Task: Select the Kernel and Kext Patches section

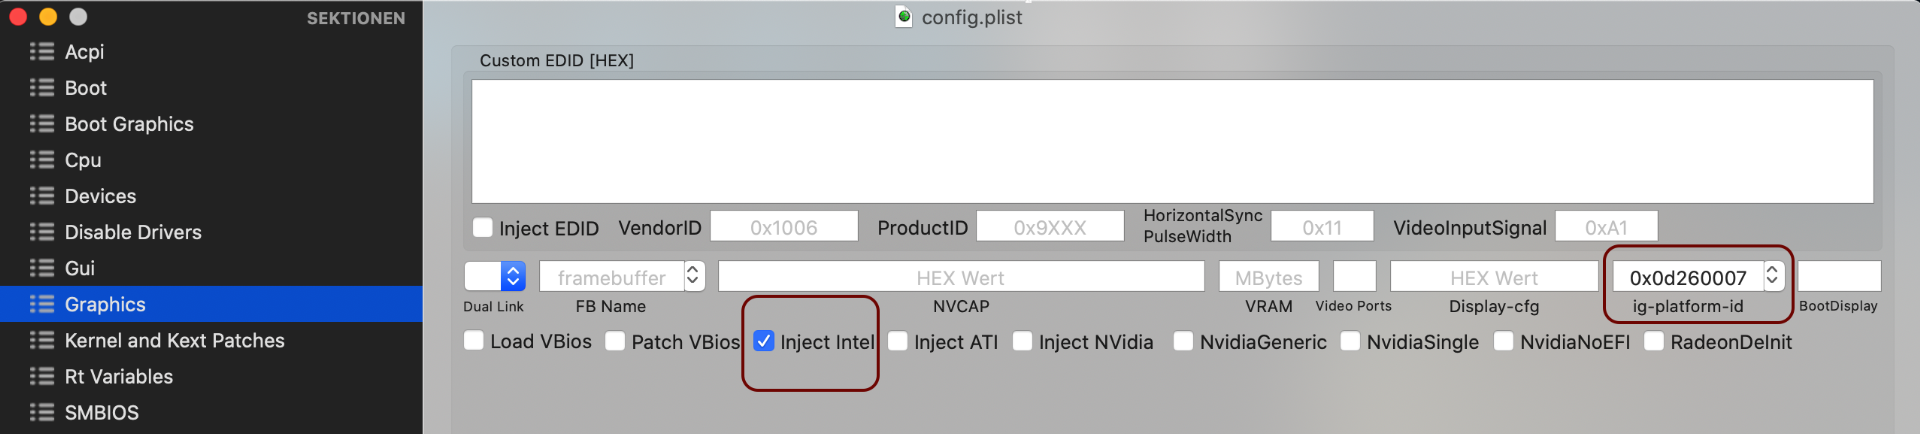Action: click(174, 340)
